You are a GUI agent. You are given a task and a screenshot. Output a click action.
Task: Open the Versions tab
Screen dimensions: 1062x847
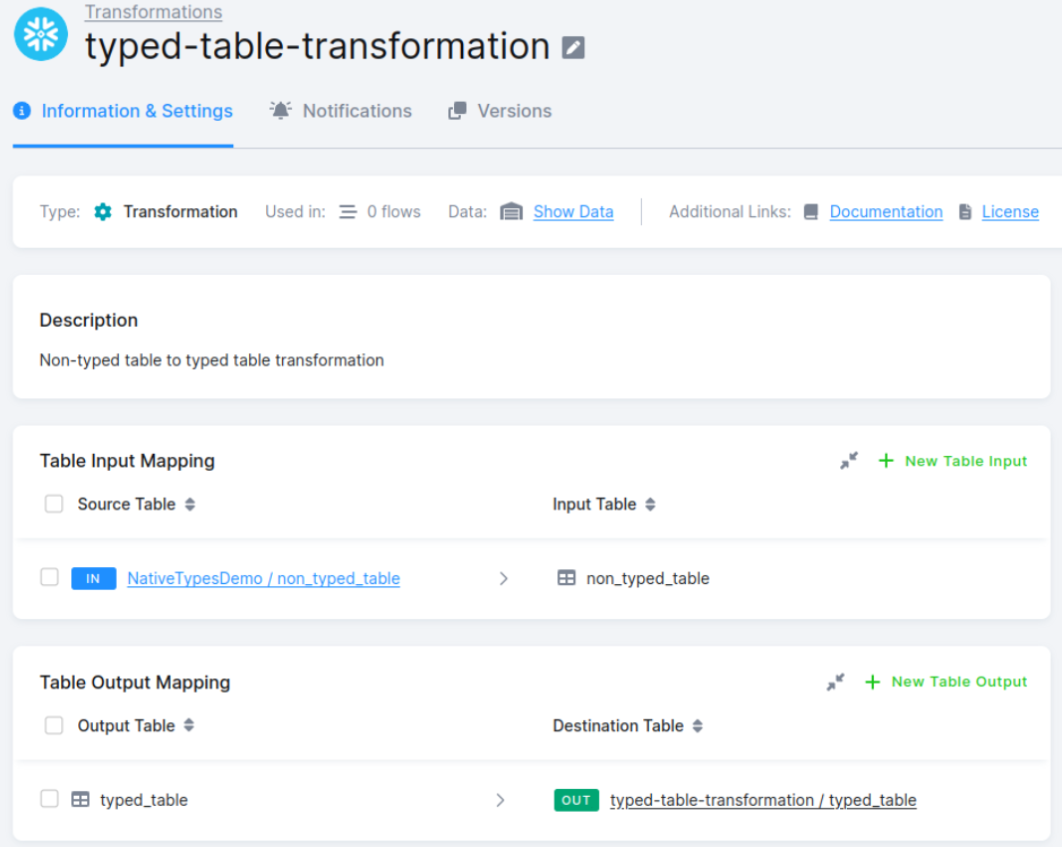click(500, 111)
